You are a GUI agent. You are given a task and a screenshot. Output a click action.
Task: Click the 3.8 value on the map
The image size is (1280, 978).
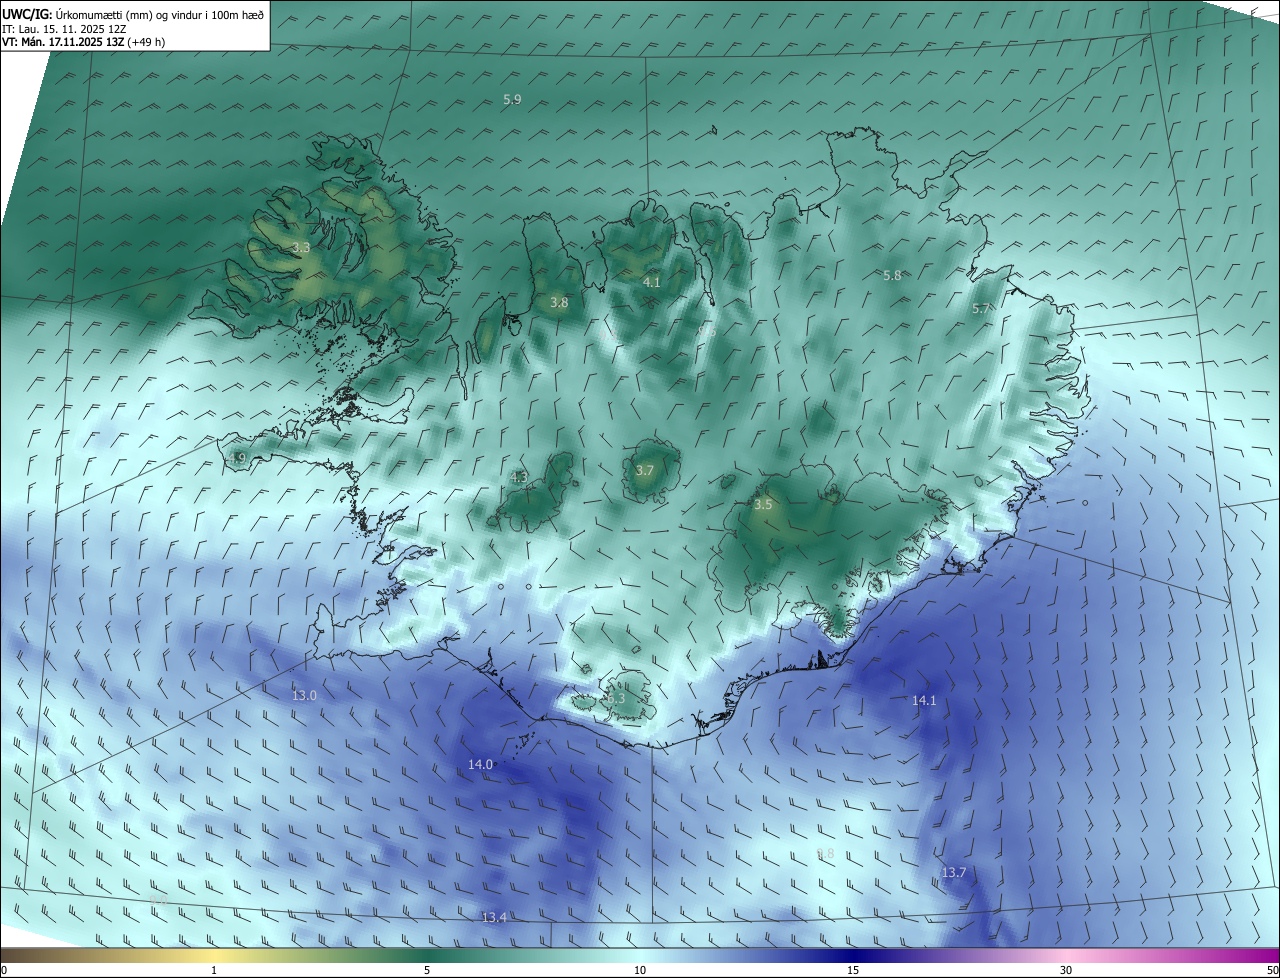point(559,302)
